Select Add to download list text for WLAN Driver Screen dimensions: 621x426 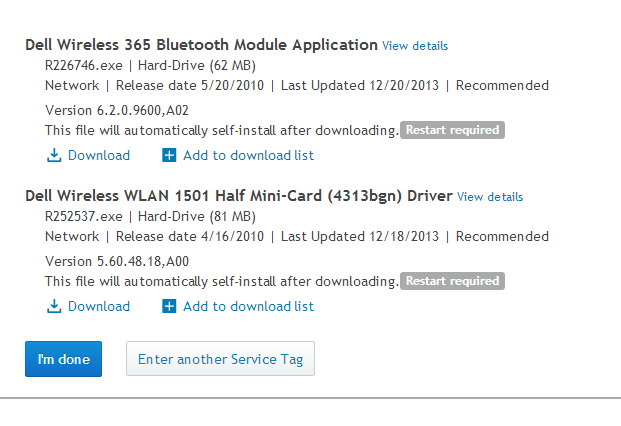click(248, 306)
